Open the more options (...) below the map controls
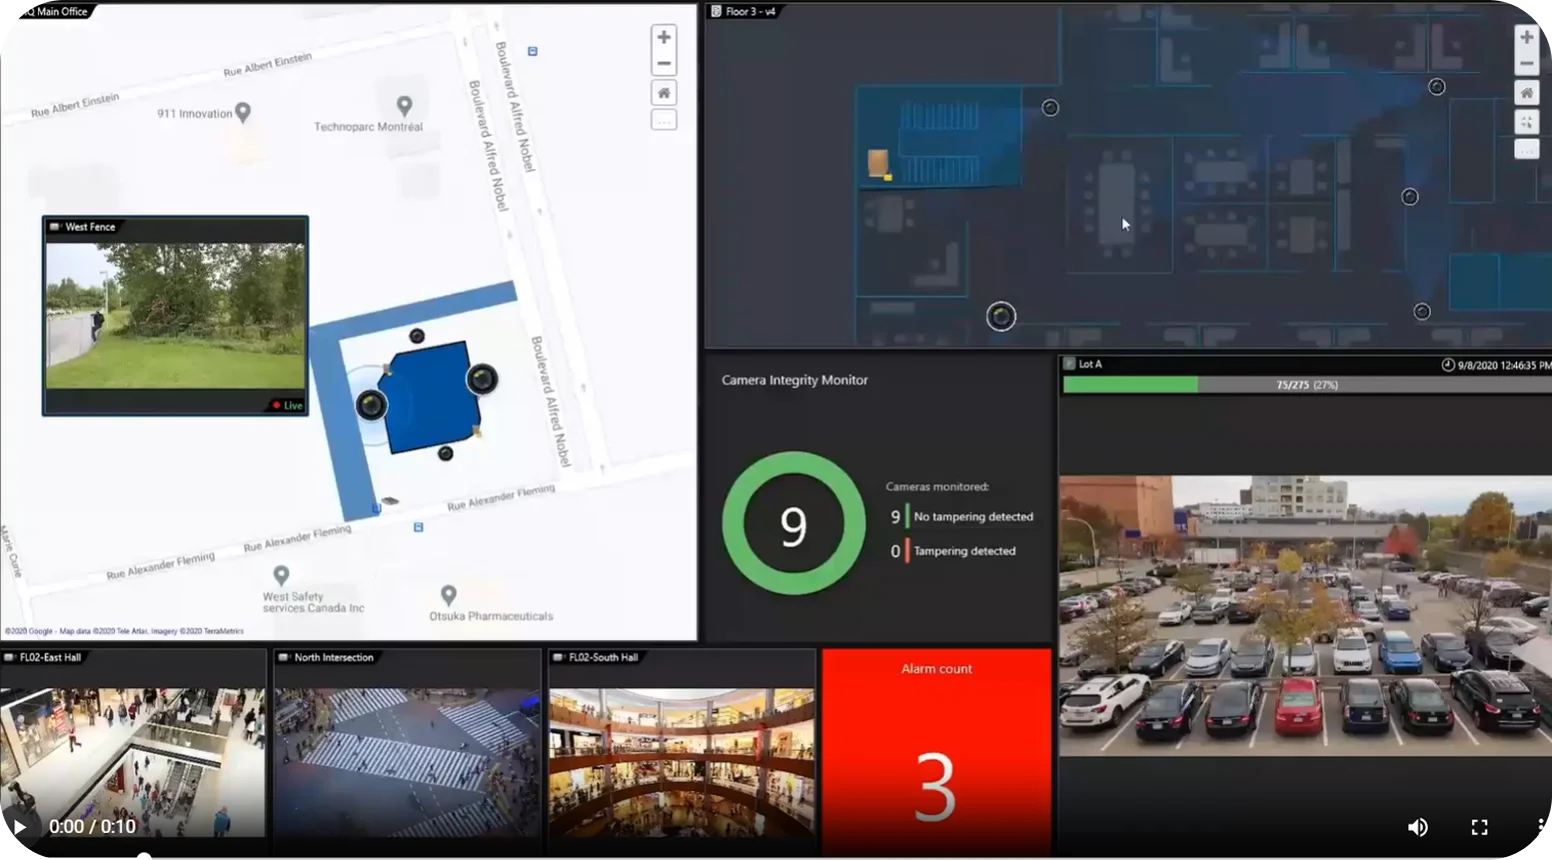This screenshot has width=1552, height=860. (x=663, y=119)
